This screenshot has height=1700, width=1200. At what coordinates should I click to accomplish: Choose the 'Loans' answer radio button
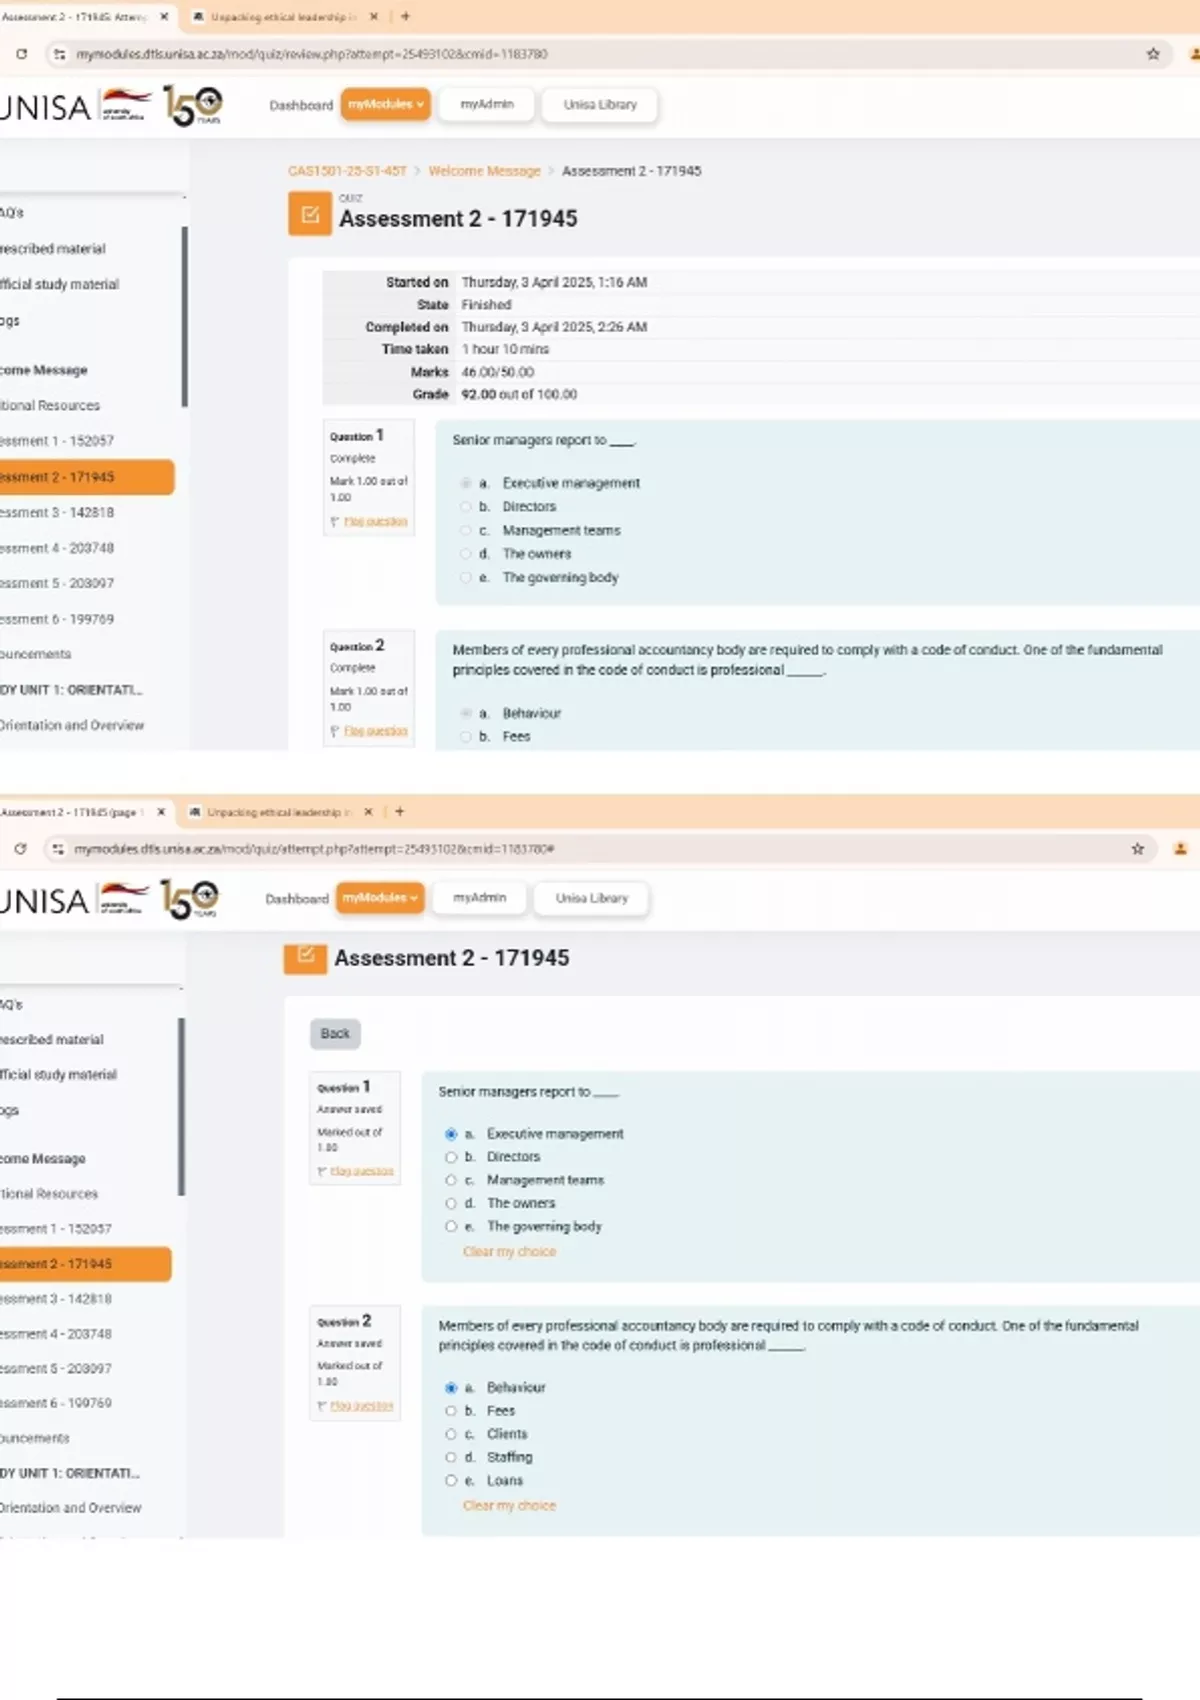pos(451,1481)
